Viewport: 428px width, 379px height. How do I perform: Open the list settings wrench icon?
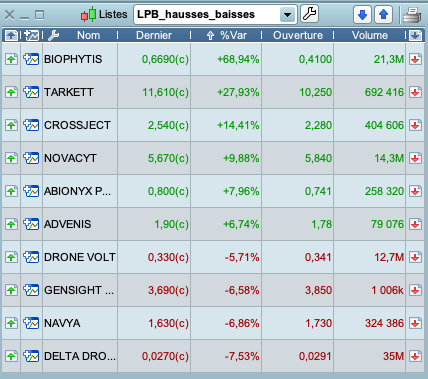point(310,14)
